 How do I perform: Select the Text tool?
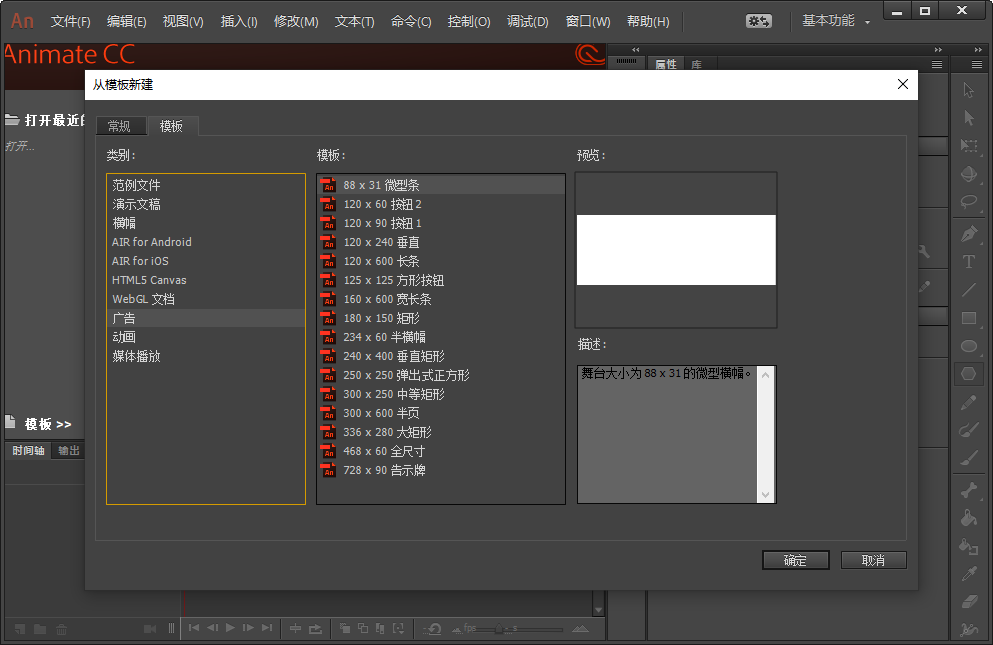[968, 260]
